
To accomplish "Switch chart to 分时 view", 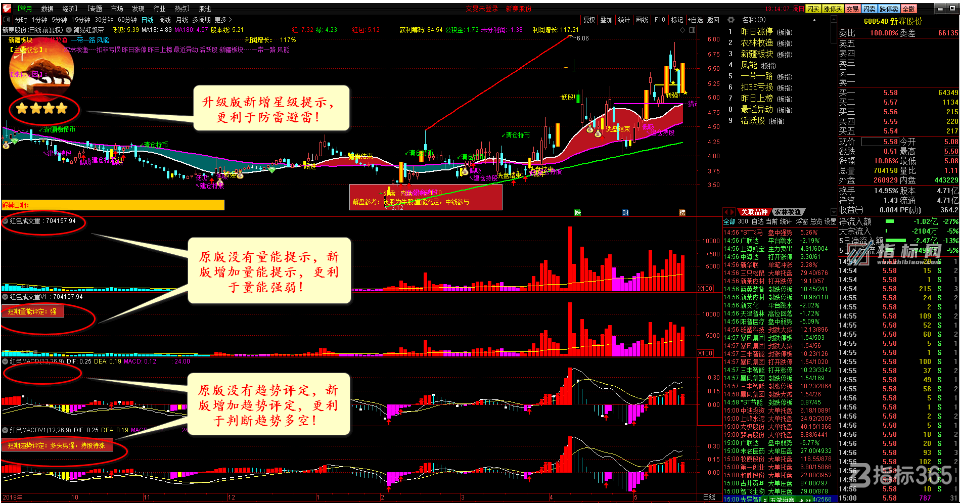I will pyautogui.click(x=21, y=20).
